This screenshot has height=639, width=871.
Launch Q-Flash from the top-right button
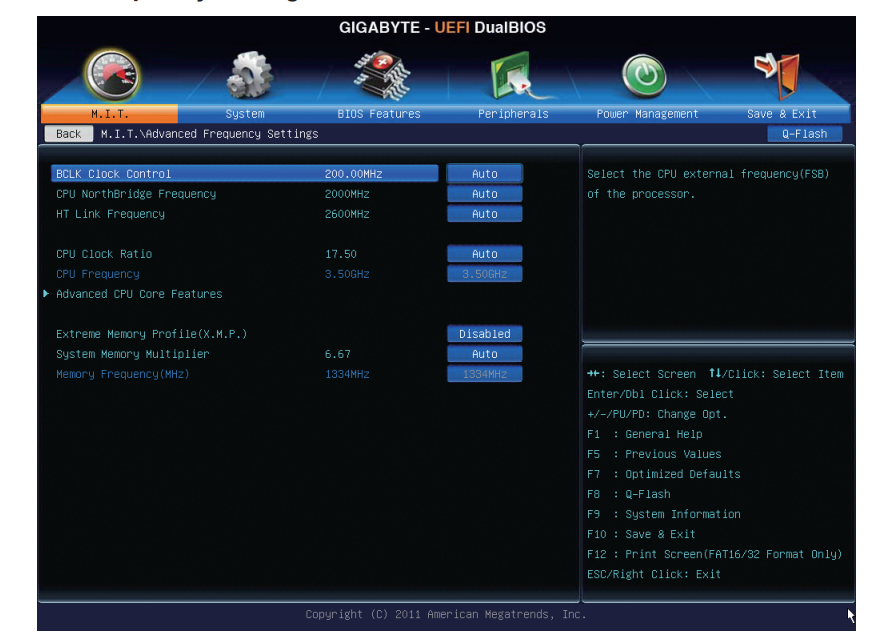[x=804, y=134]
